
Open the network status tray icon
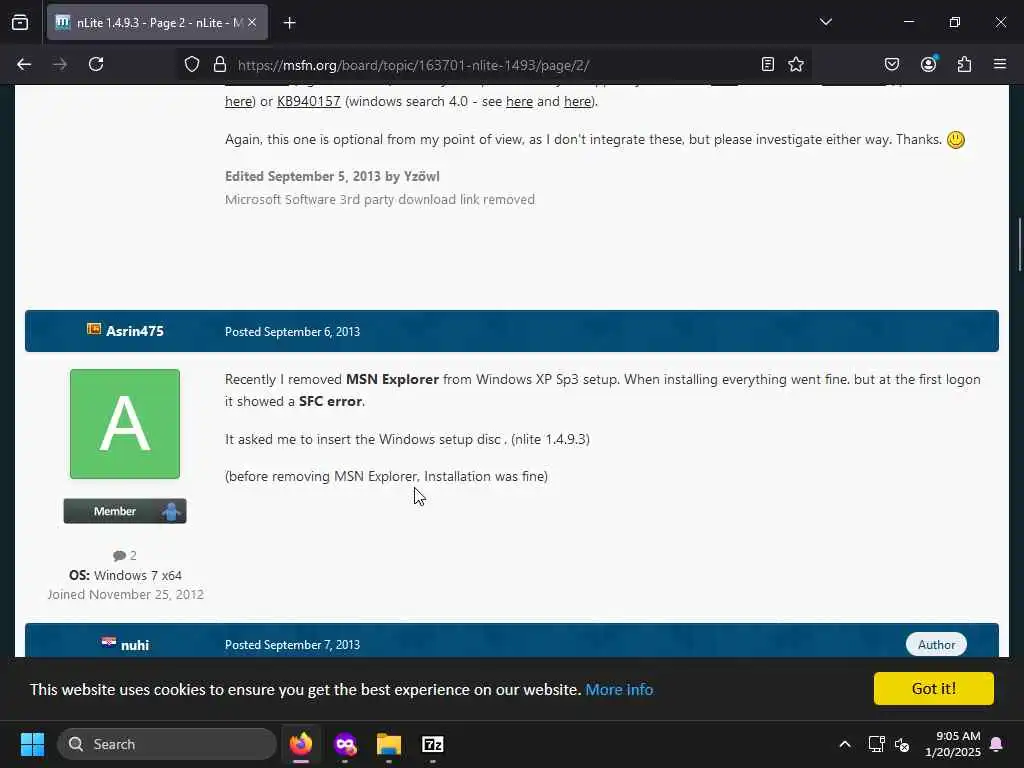[876, 744]
